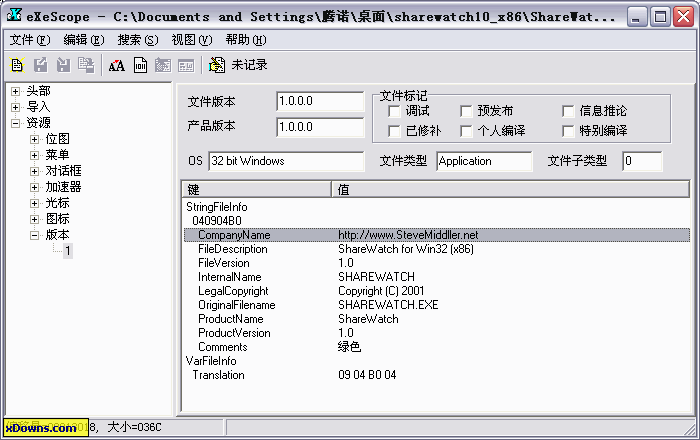Select the LegalCopyright row
Screen dimensions: 700x440
pyautogui.click(x=437, y=291)
